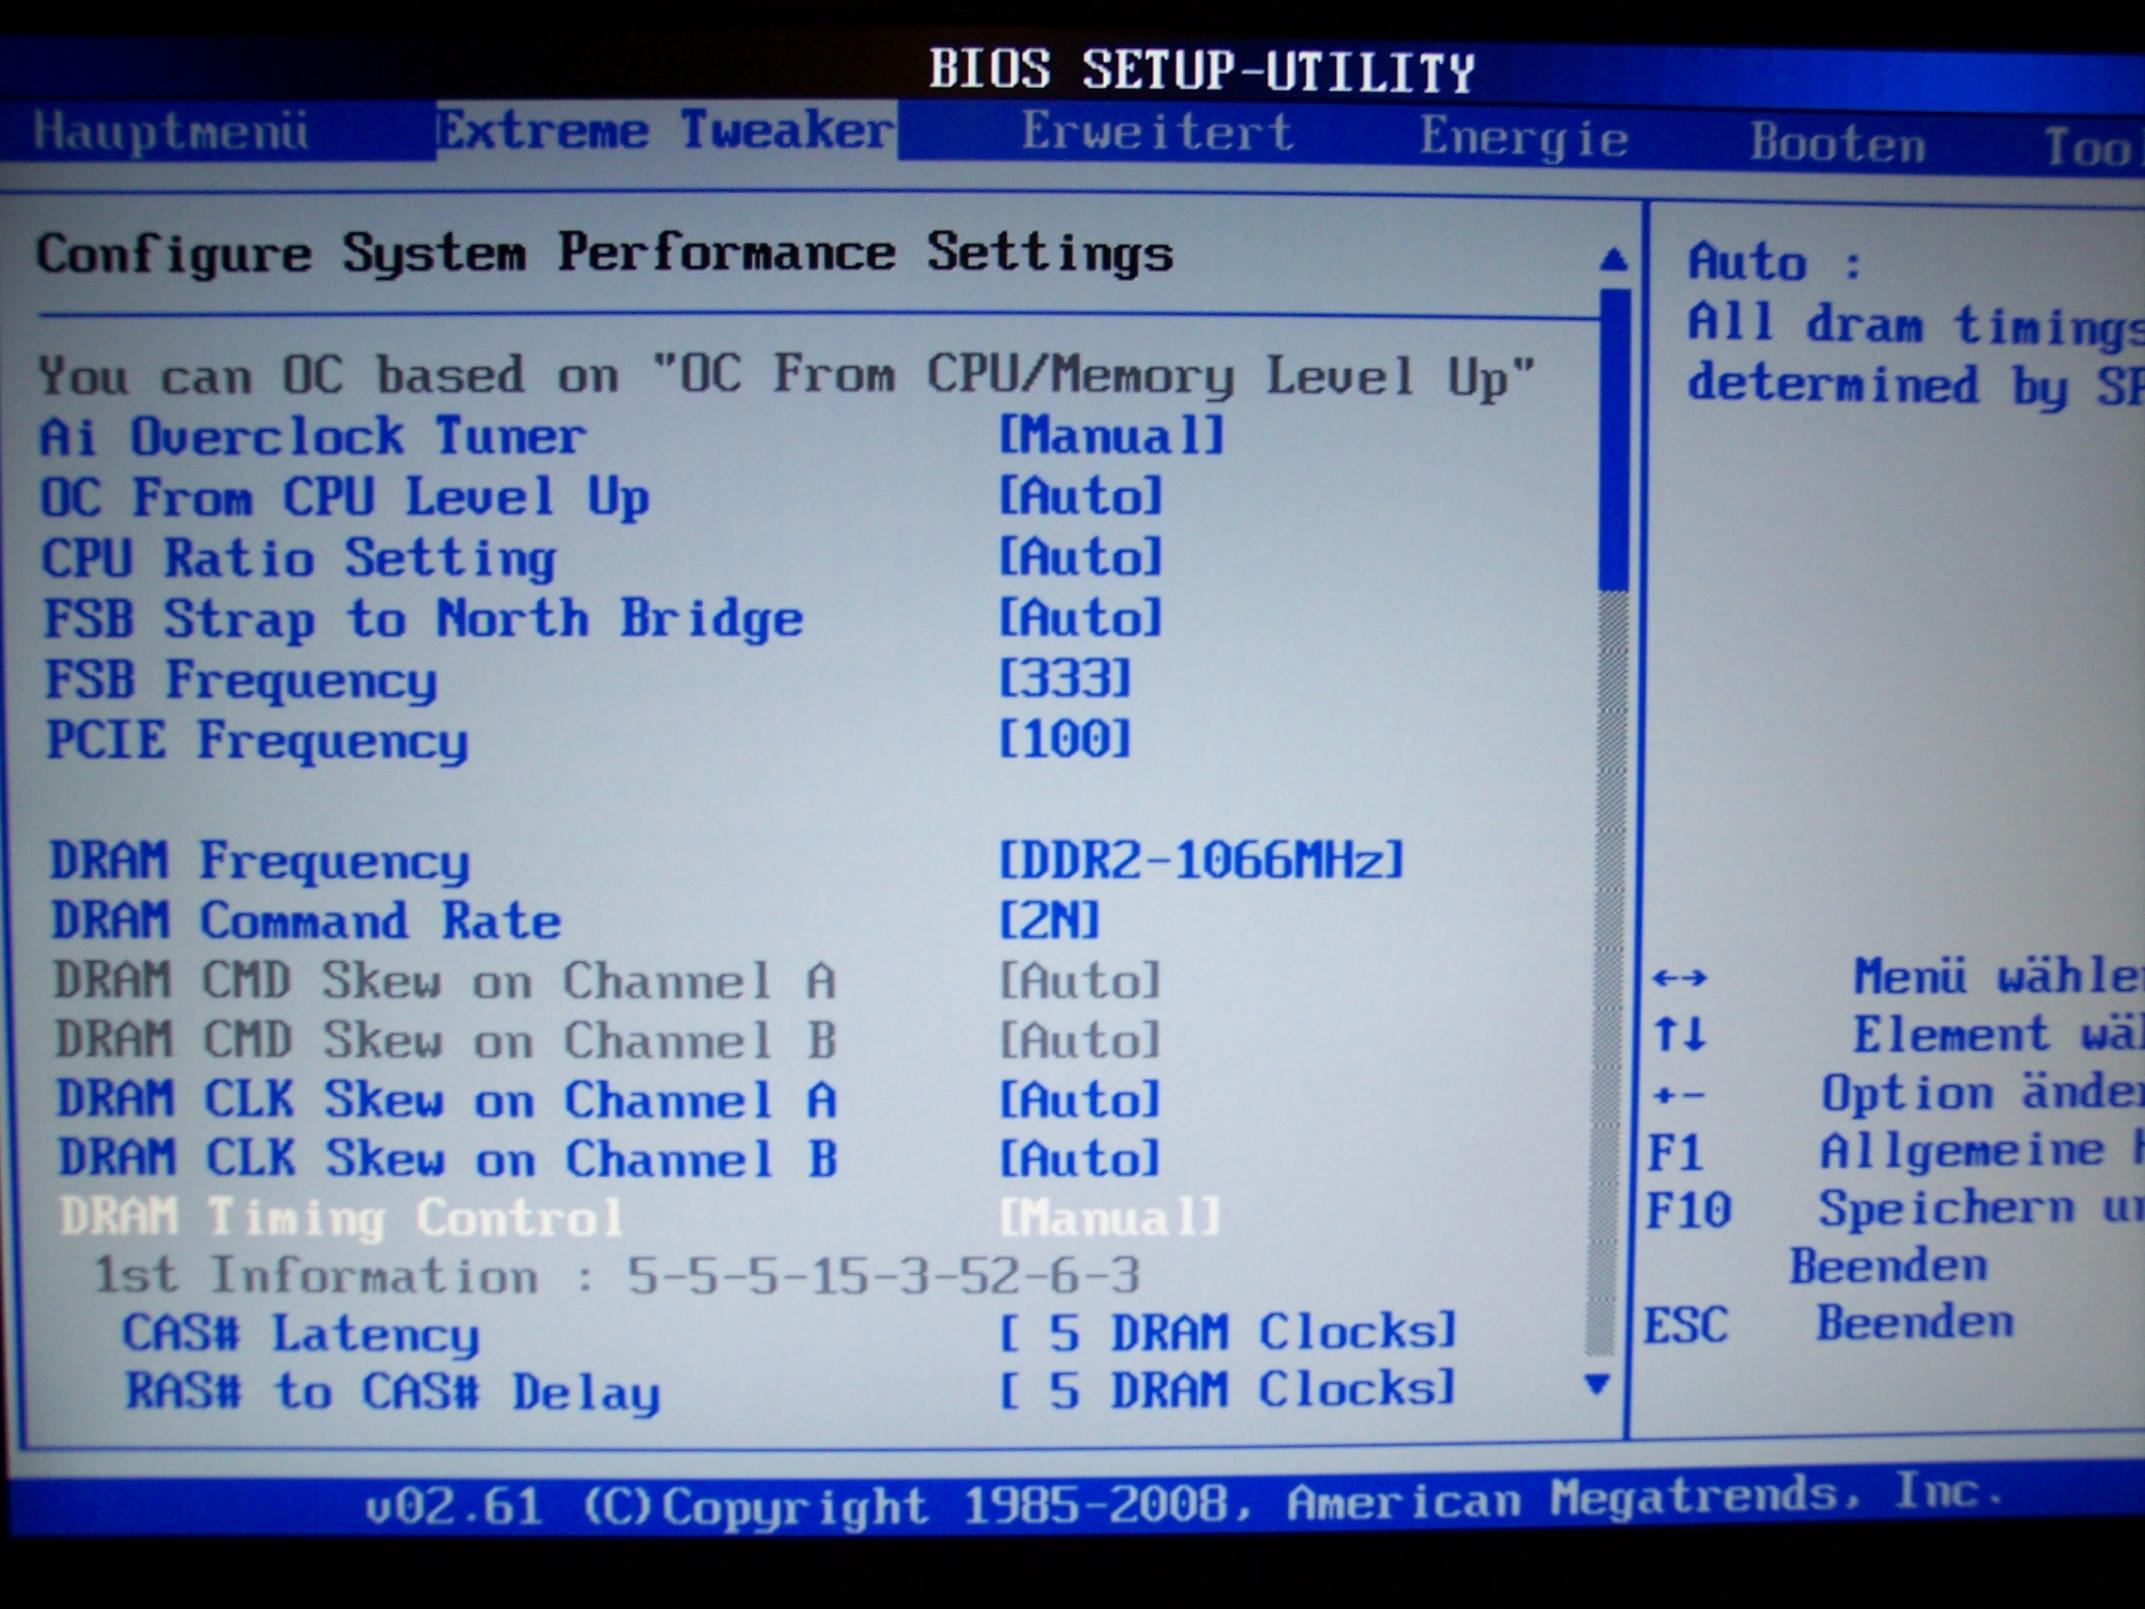Click the plus-minus option change hint

coord(1680,1095)
